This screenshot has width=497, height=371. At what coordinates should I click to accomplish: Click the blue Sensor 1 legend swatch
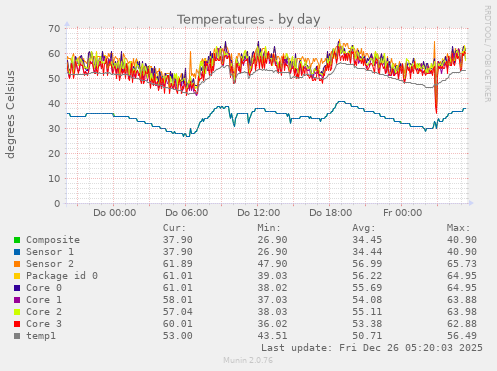(17, 252)
